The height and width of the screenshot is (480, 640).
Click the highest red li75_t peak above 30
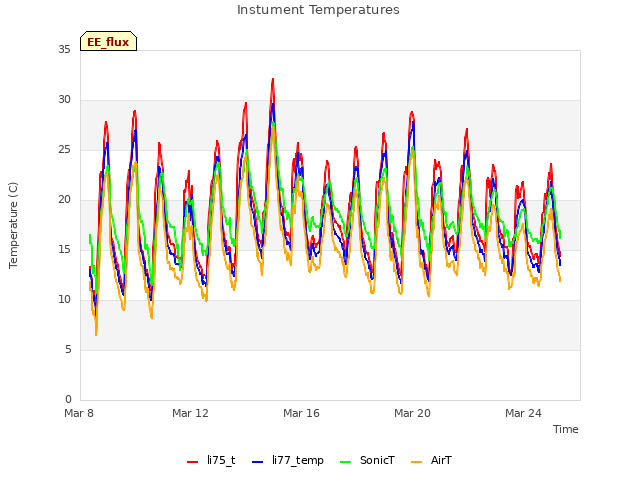(273, 80)
